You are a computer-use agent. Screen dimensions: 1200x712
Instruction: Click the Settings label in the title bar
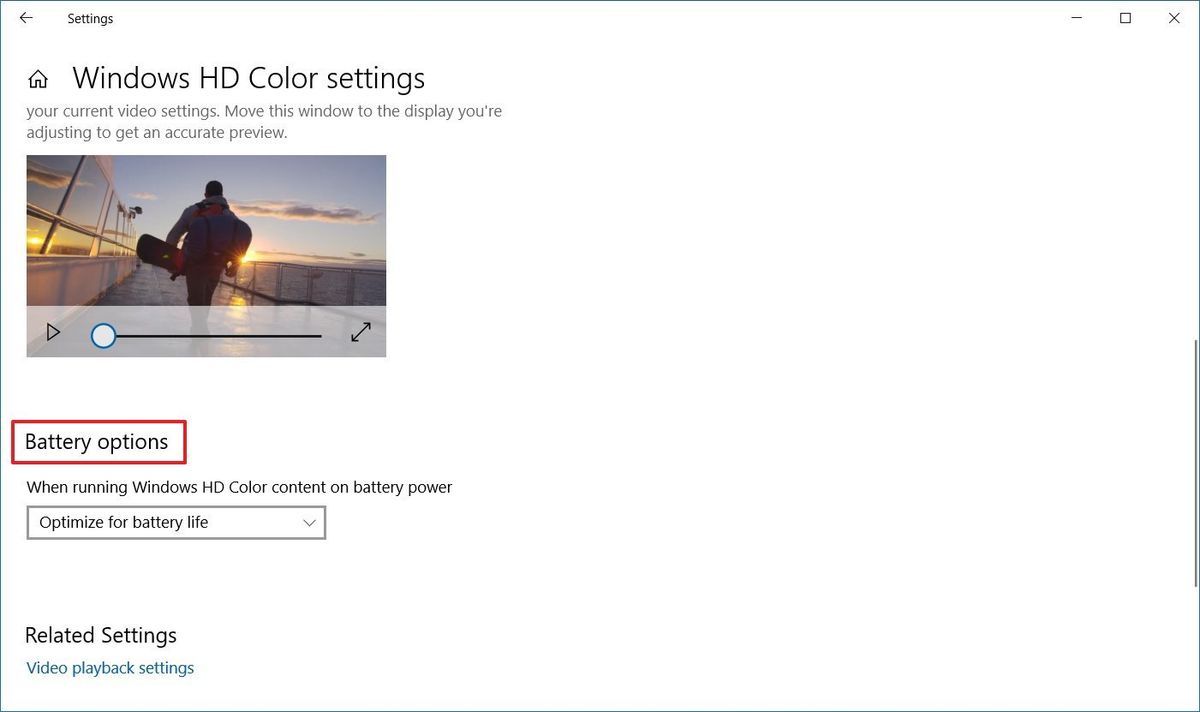coord(90,18)
